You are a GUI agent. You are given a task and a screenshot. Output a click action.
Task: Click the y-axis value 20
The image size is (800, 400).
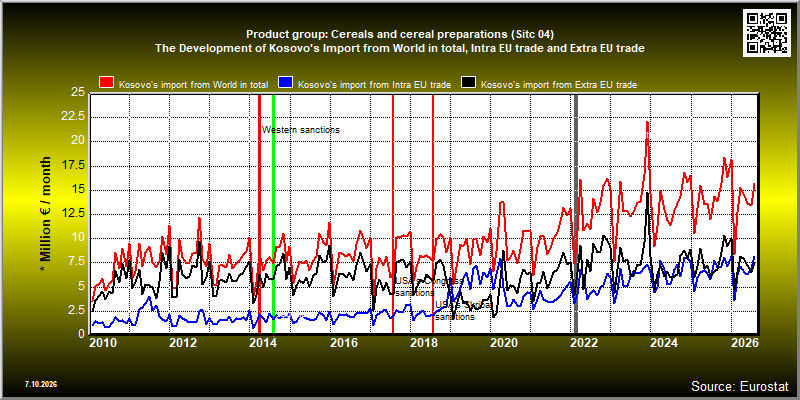click(79, 141)
